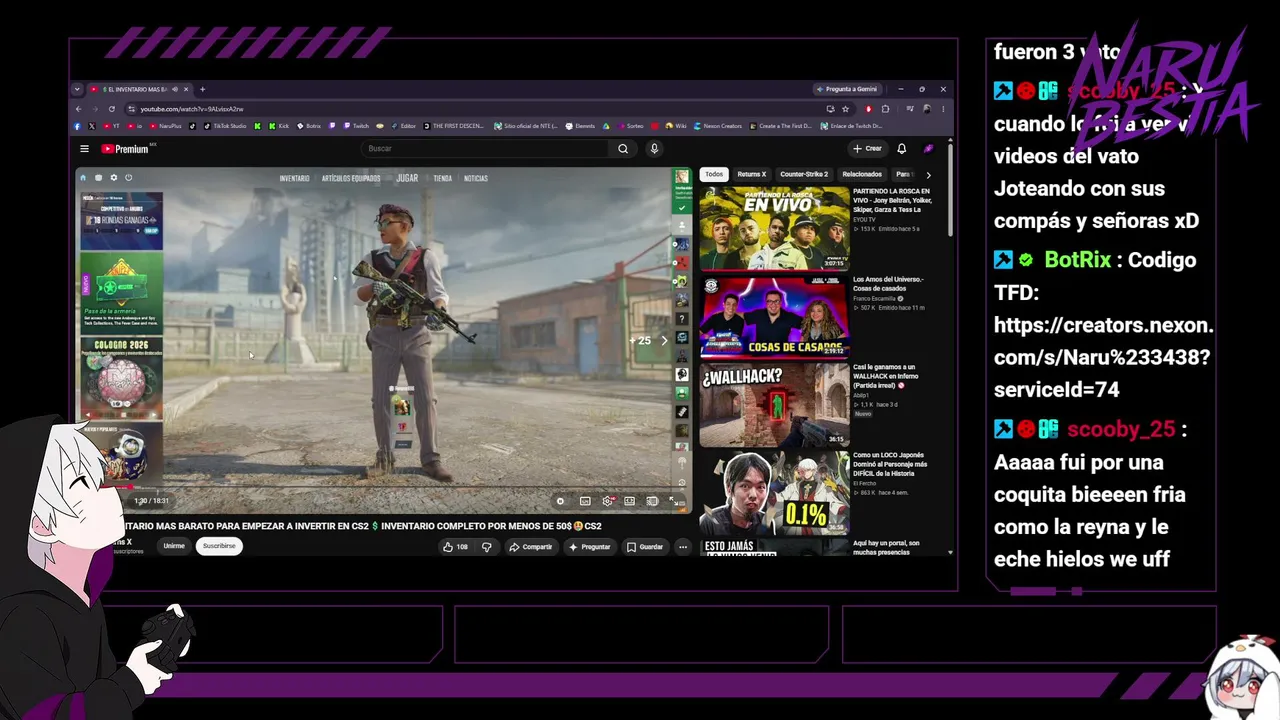Open the Chrome three-dot menu
Viewport: 1280px width, 720px height.
pos(943,109)
